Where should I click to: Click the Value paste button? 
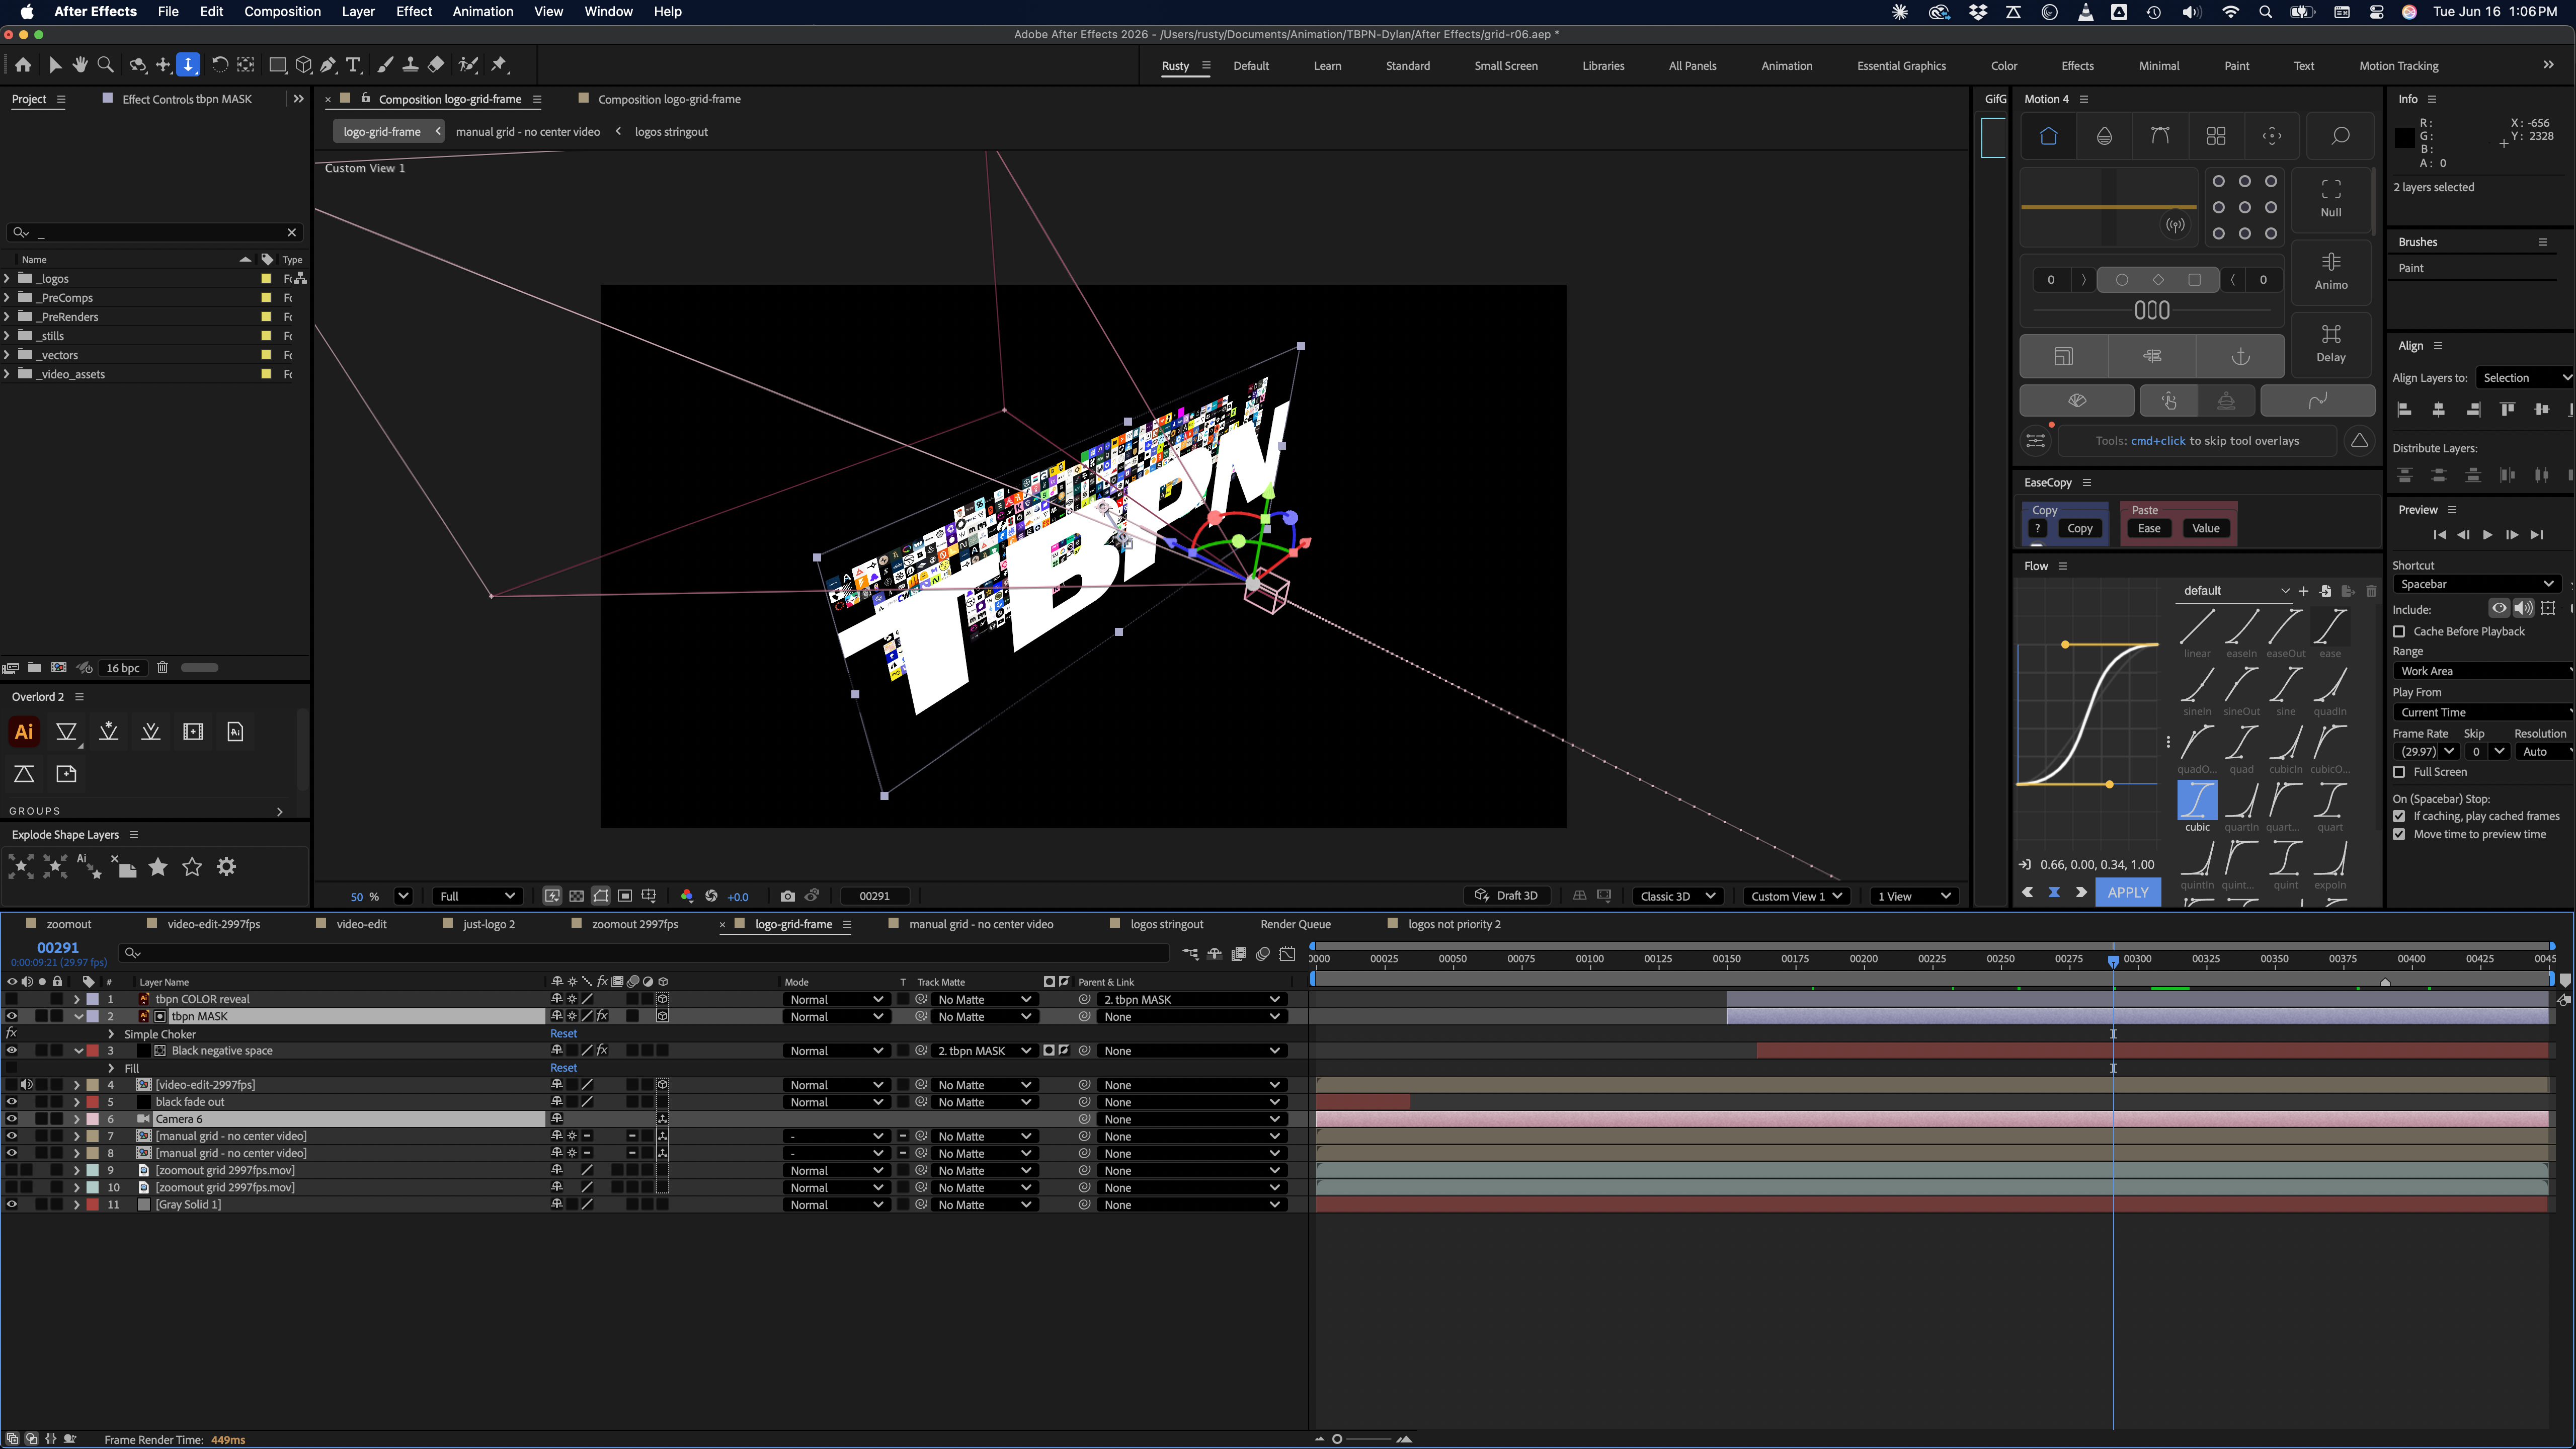tap(2205, 529)
